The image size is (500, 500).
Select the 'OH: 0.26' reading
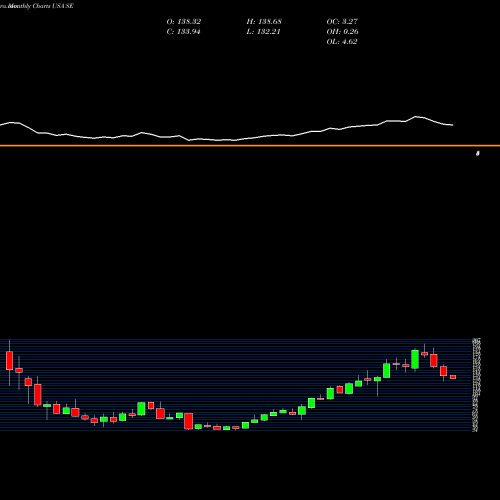[342, 31]
